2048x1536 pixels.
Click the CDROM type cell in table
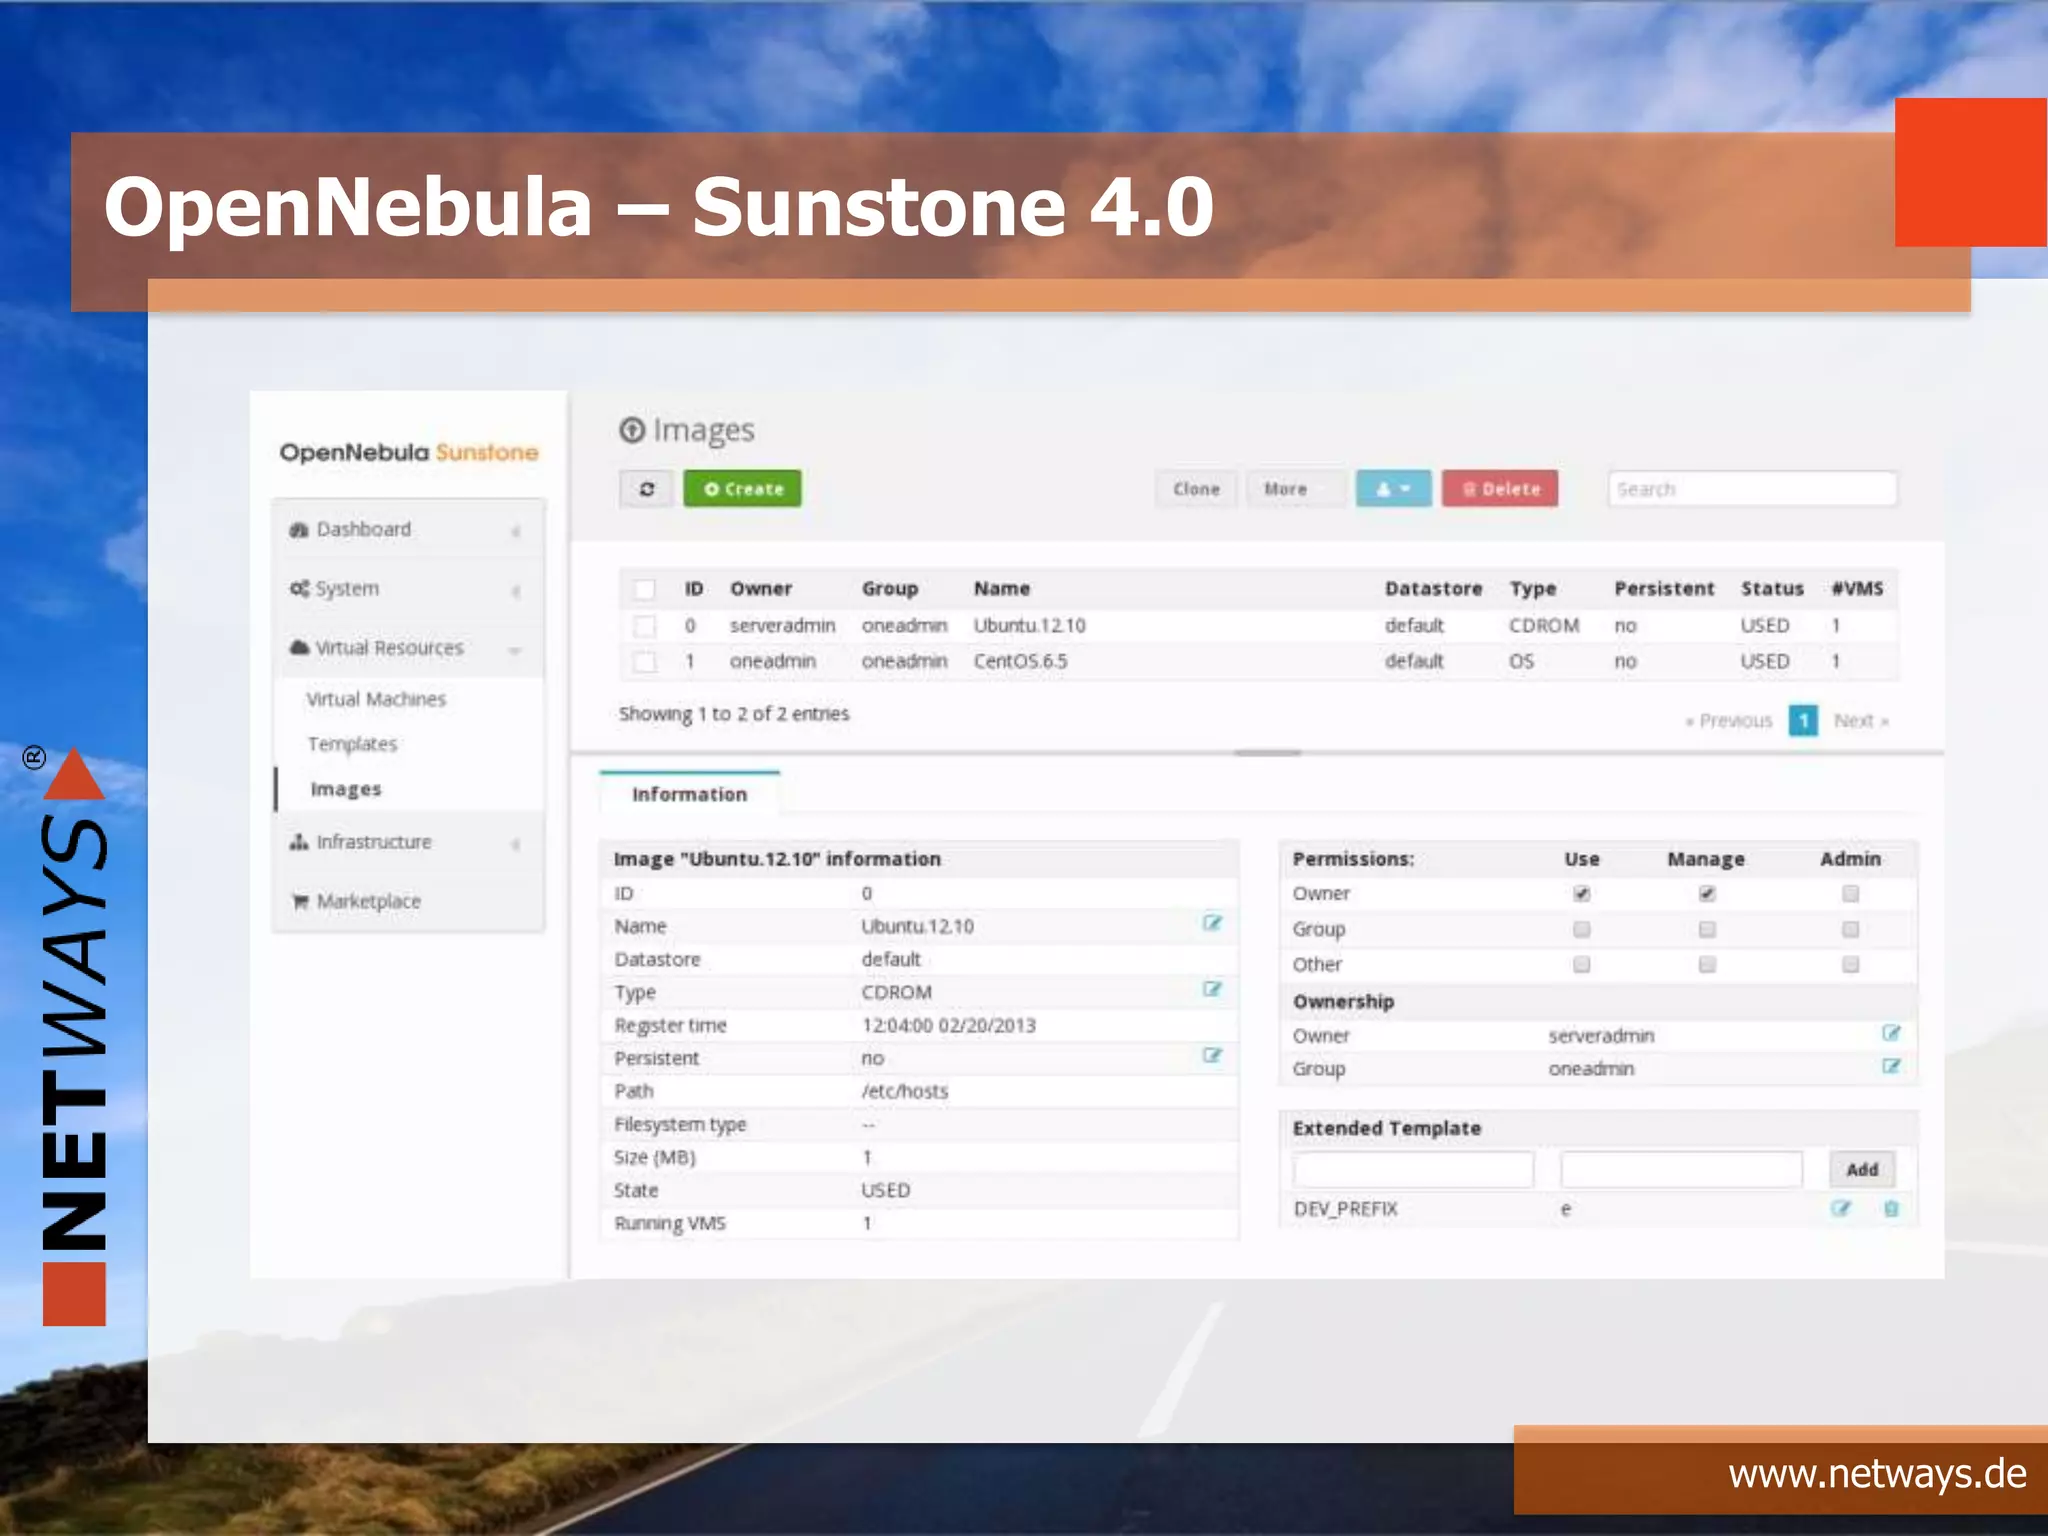coord(1544,626)
